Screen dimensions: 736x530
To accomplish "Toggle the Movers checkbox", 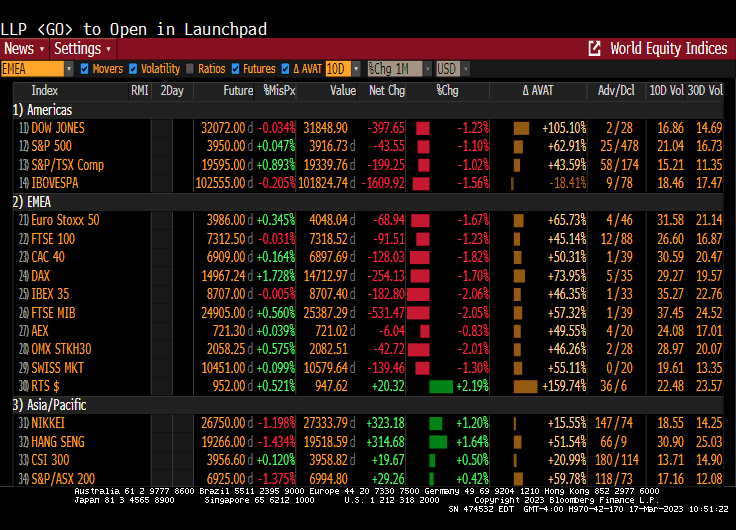I will tap(85, 69).
